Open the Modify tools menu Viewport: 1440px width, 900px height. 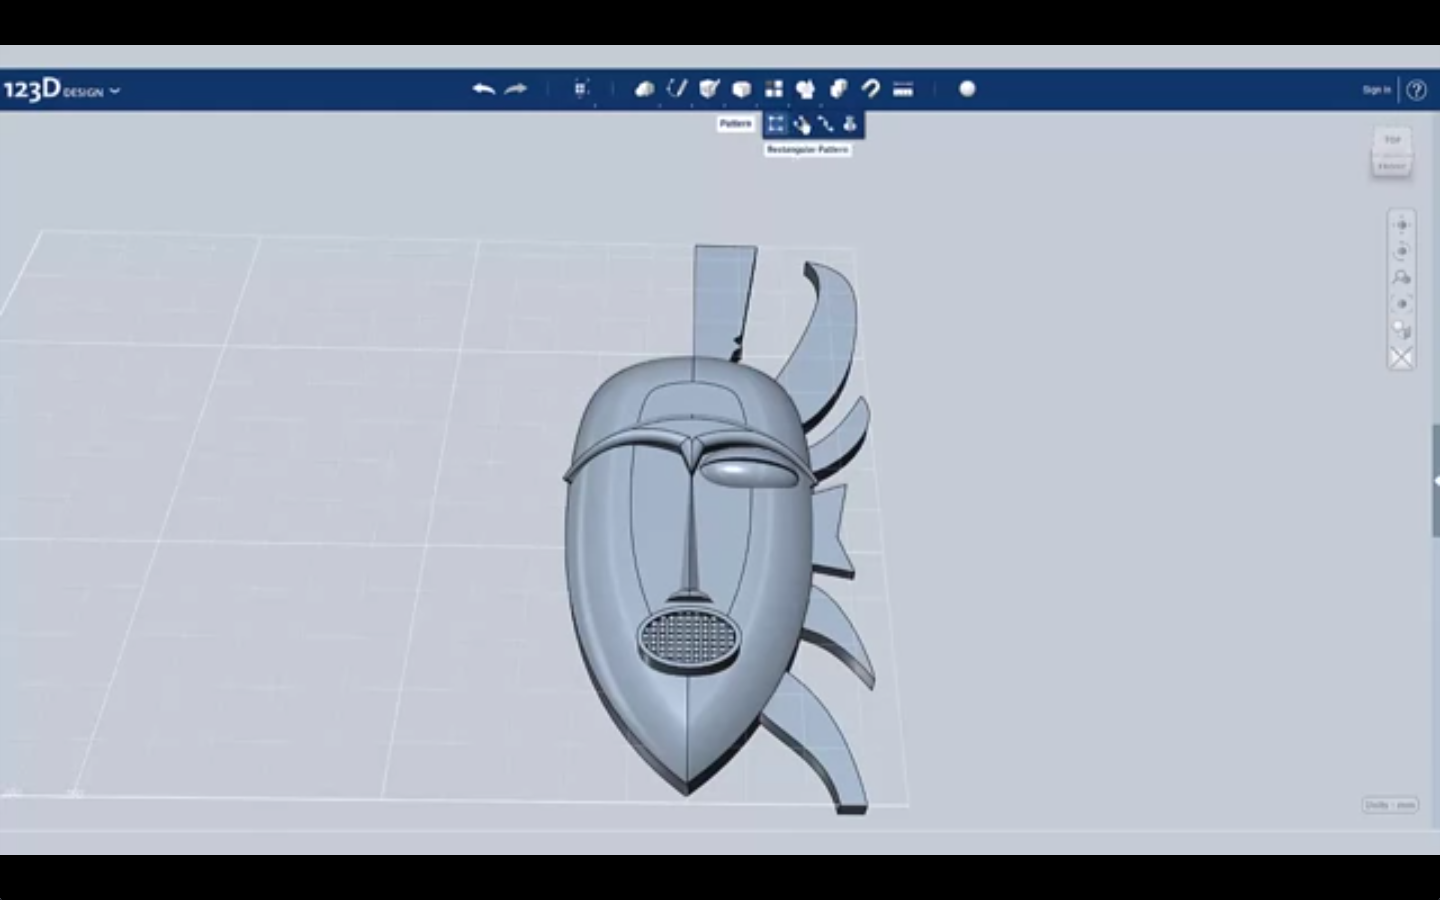pyautogui.click(x=741, y=89)
